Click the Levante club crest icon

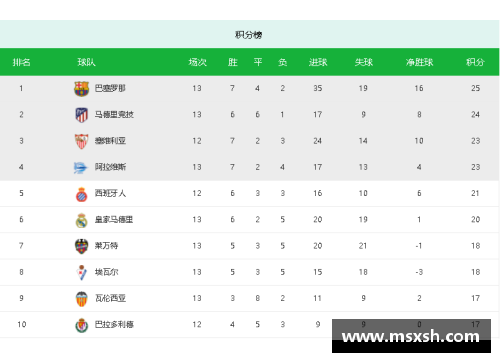tap(81, 246)
